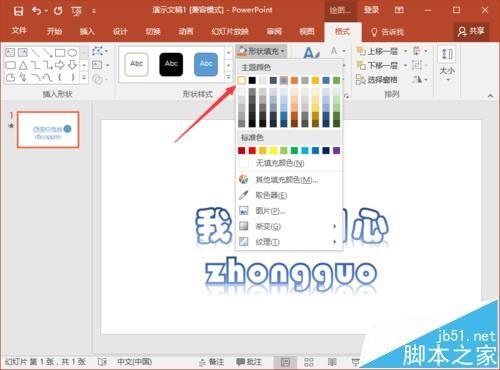Switch to the 设计 tab
Screen dimensions: 500x370
coord(120,32)
